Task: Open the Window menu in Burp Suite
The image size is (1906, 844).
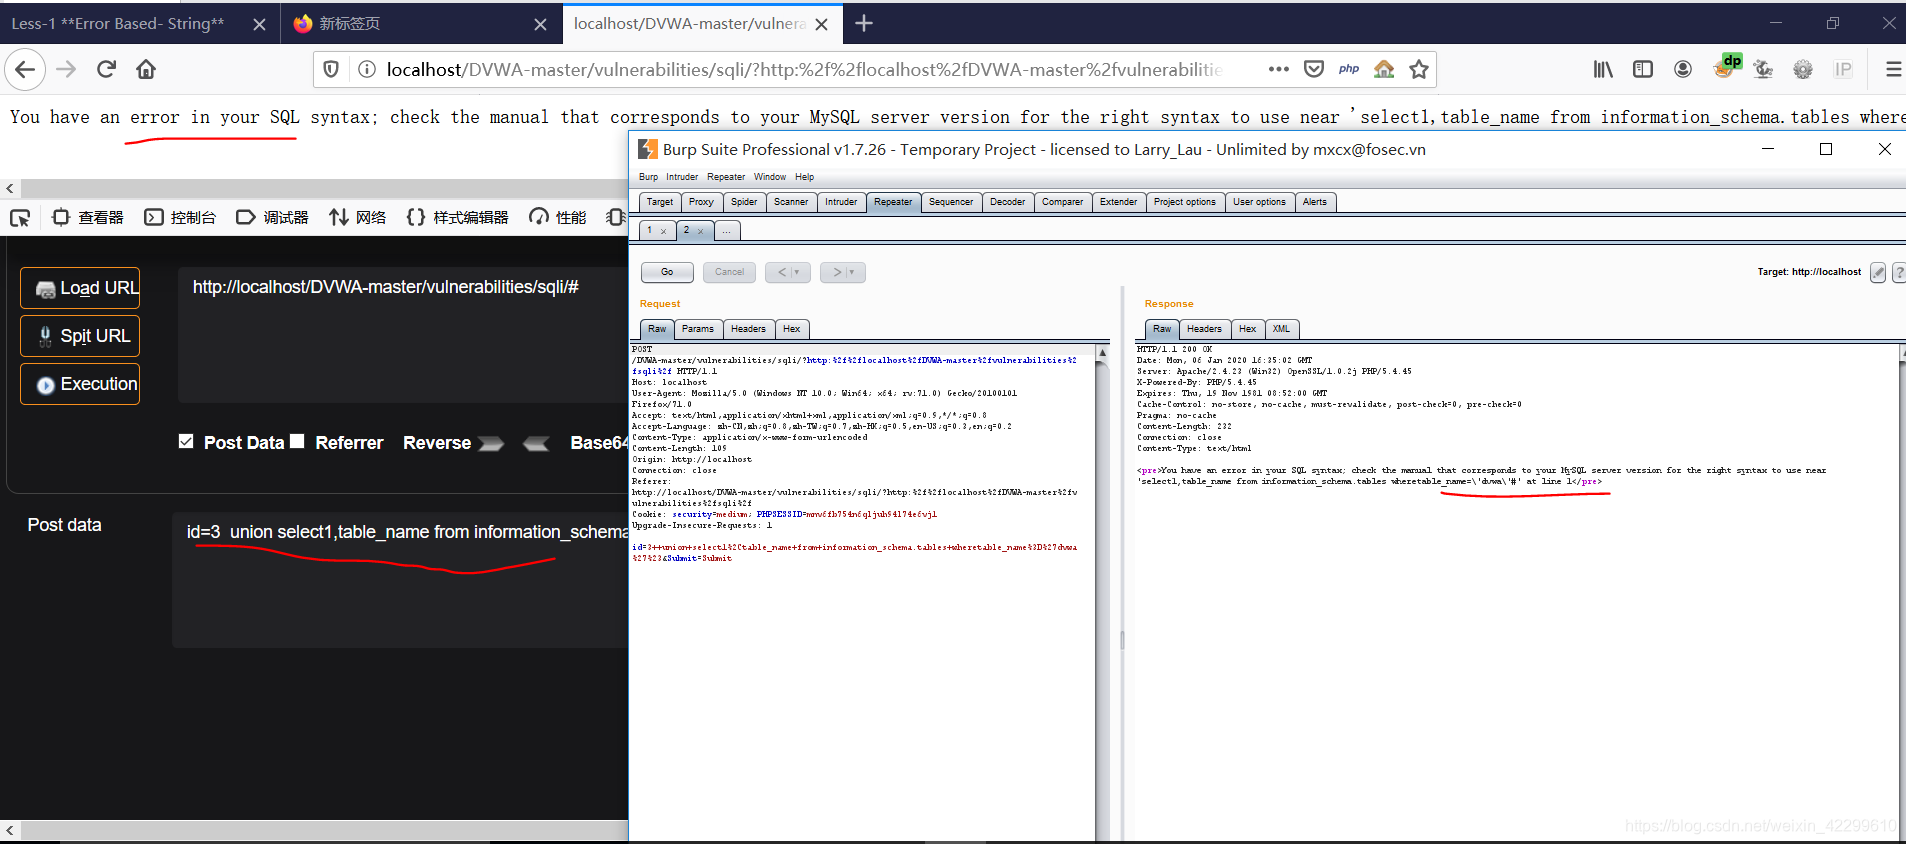Action: tap(770, 177)
